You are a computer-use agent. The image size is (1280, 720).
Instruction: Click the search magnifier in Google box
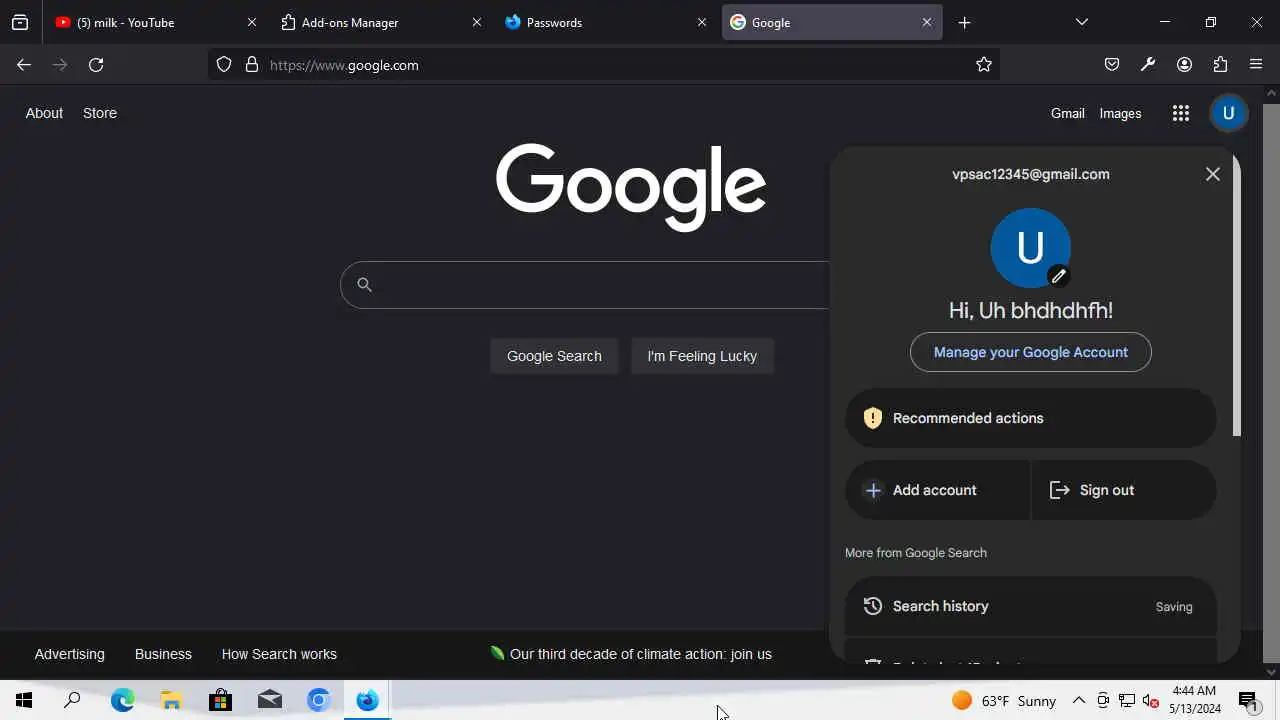365,285
